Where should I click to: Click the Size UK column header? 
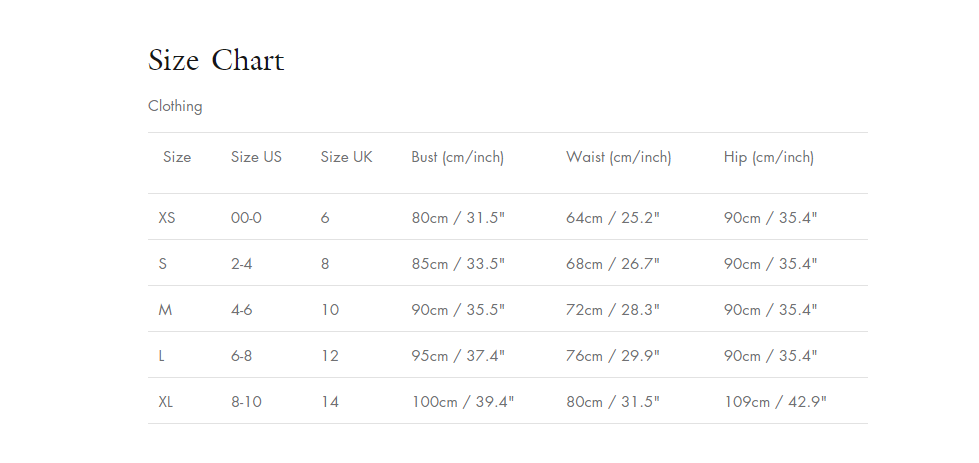pos(346,157)
